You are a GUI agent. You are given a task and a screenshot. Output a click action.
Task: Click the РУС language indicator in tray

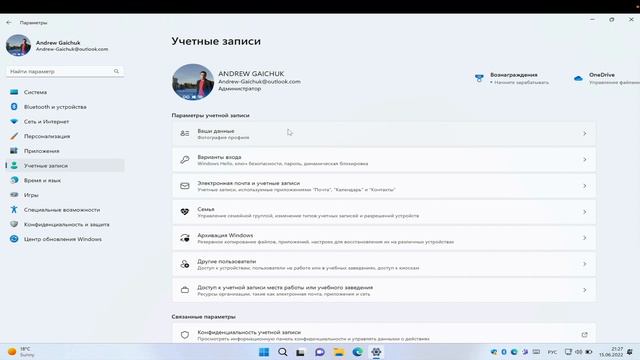click(x=552, y=352)
